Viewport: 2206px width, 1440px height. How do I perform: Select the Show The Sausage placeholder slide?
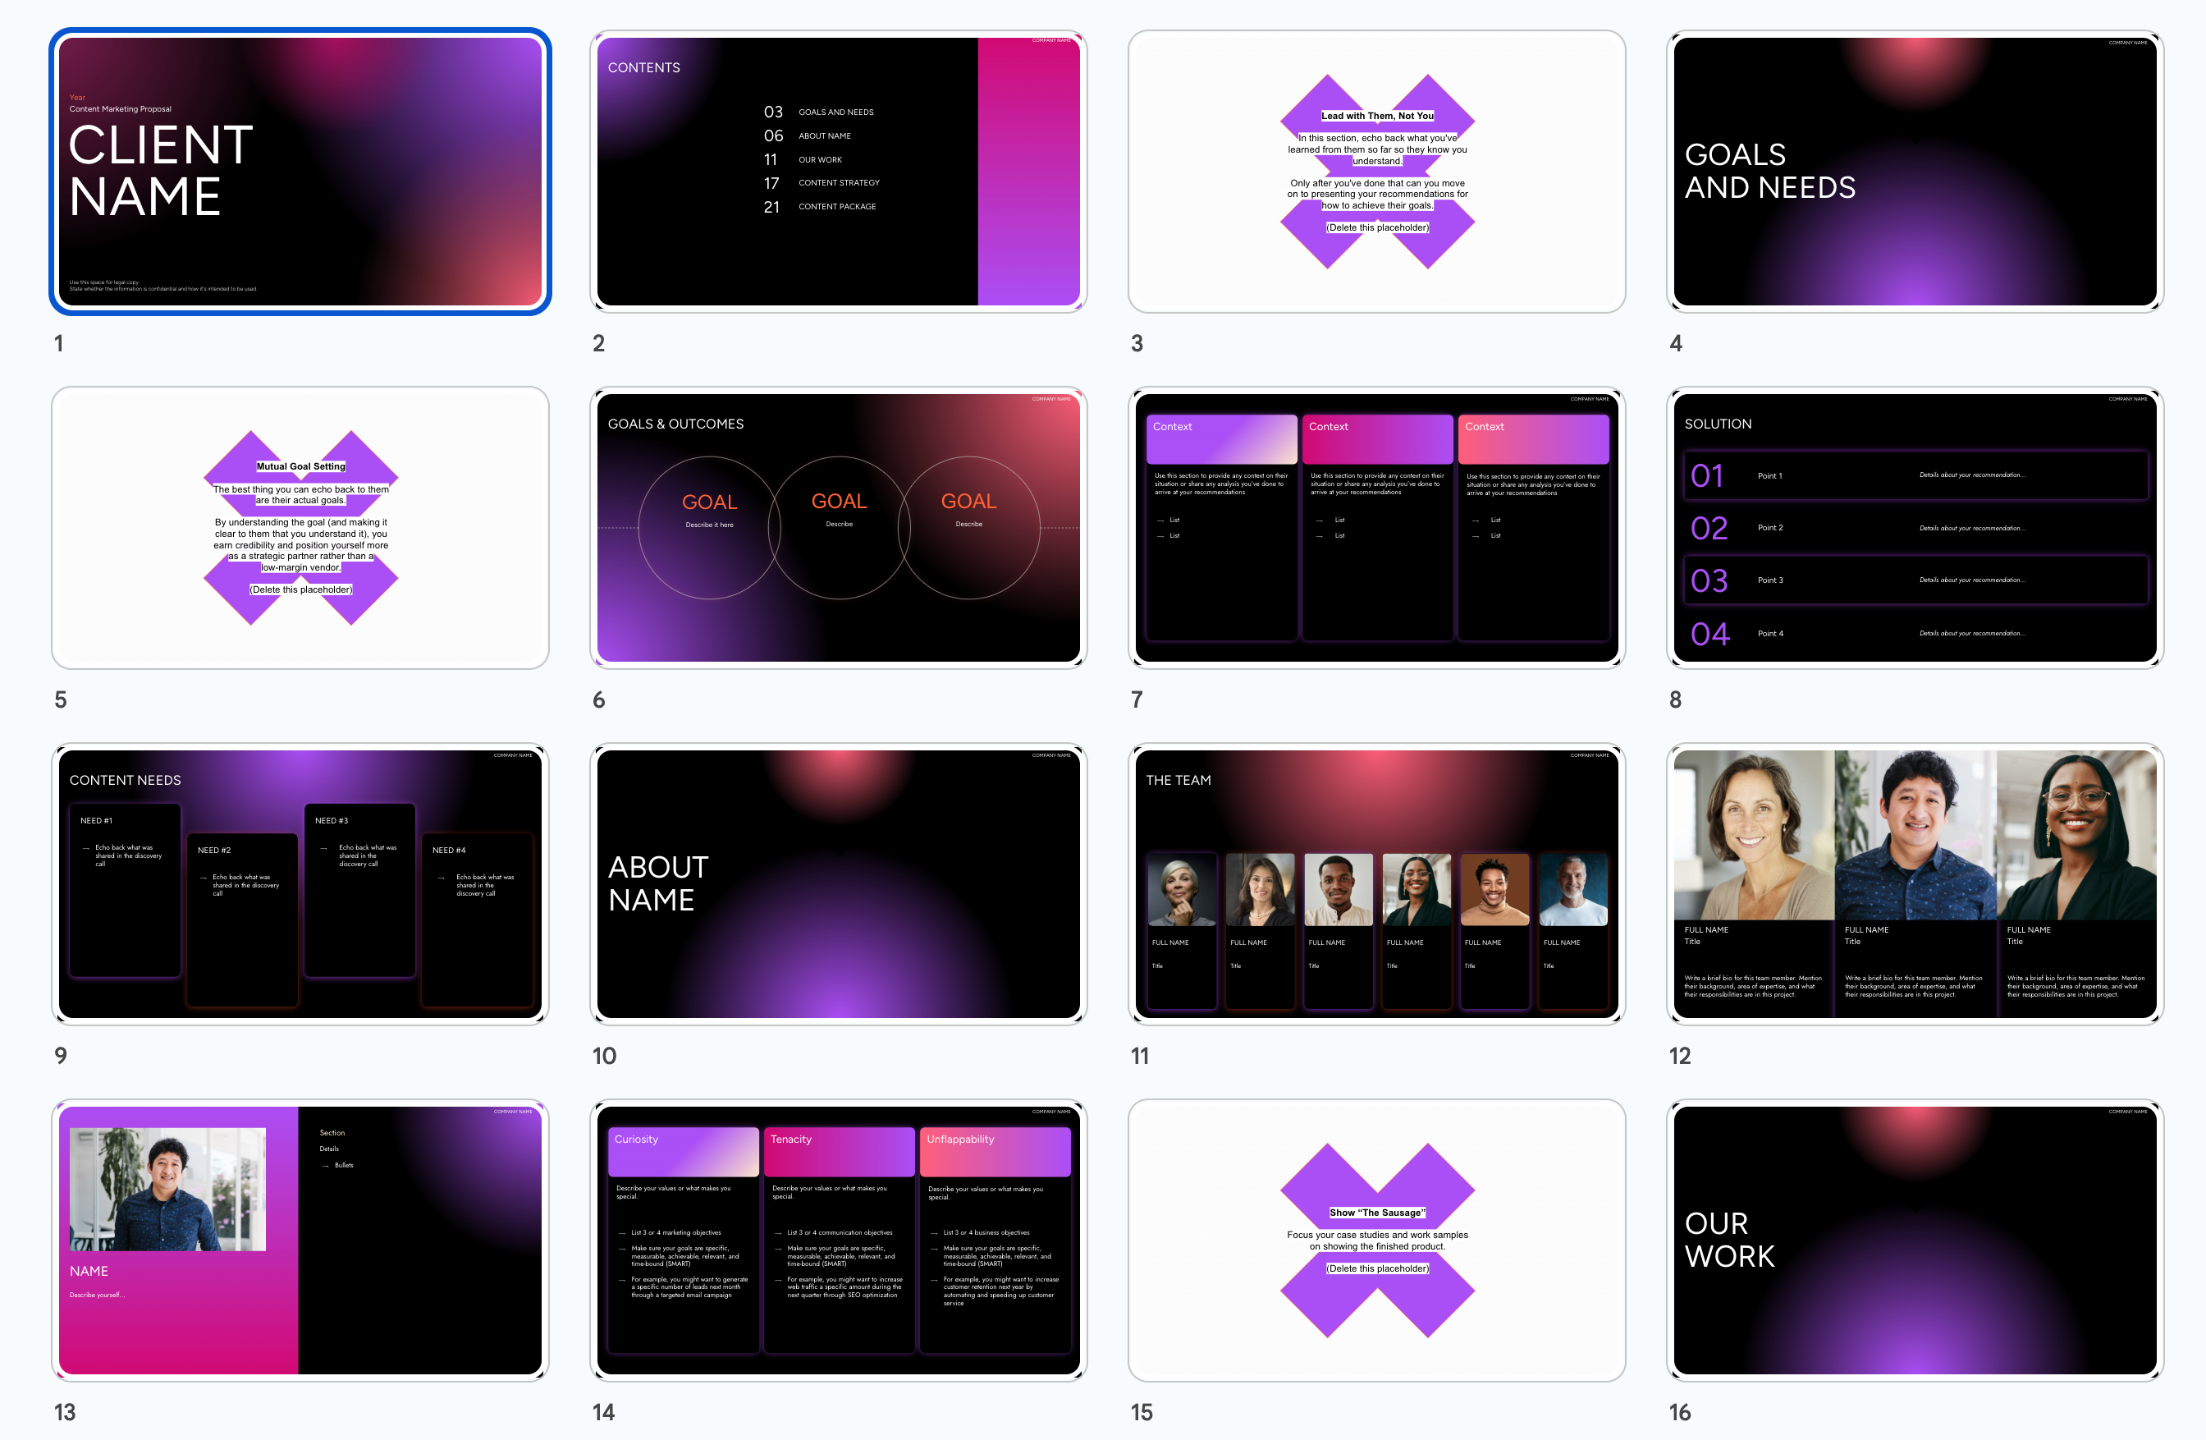[x=1376, y=1240]
